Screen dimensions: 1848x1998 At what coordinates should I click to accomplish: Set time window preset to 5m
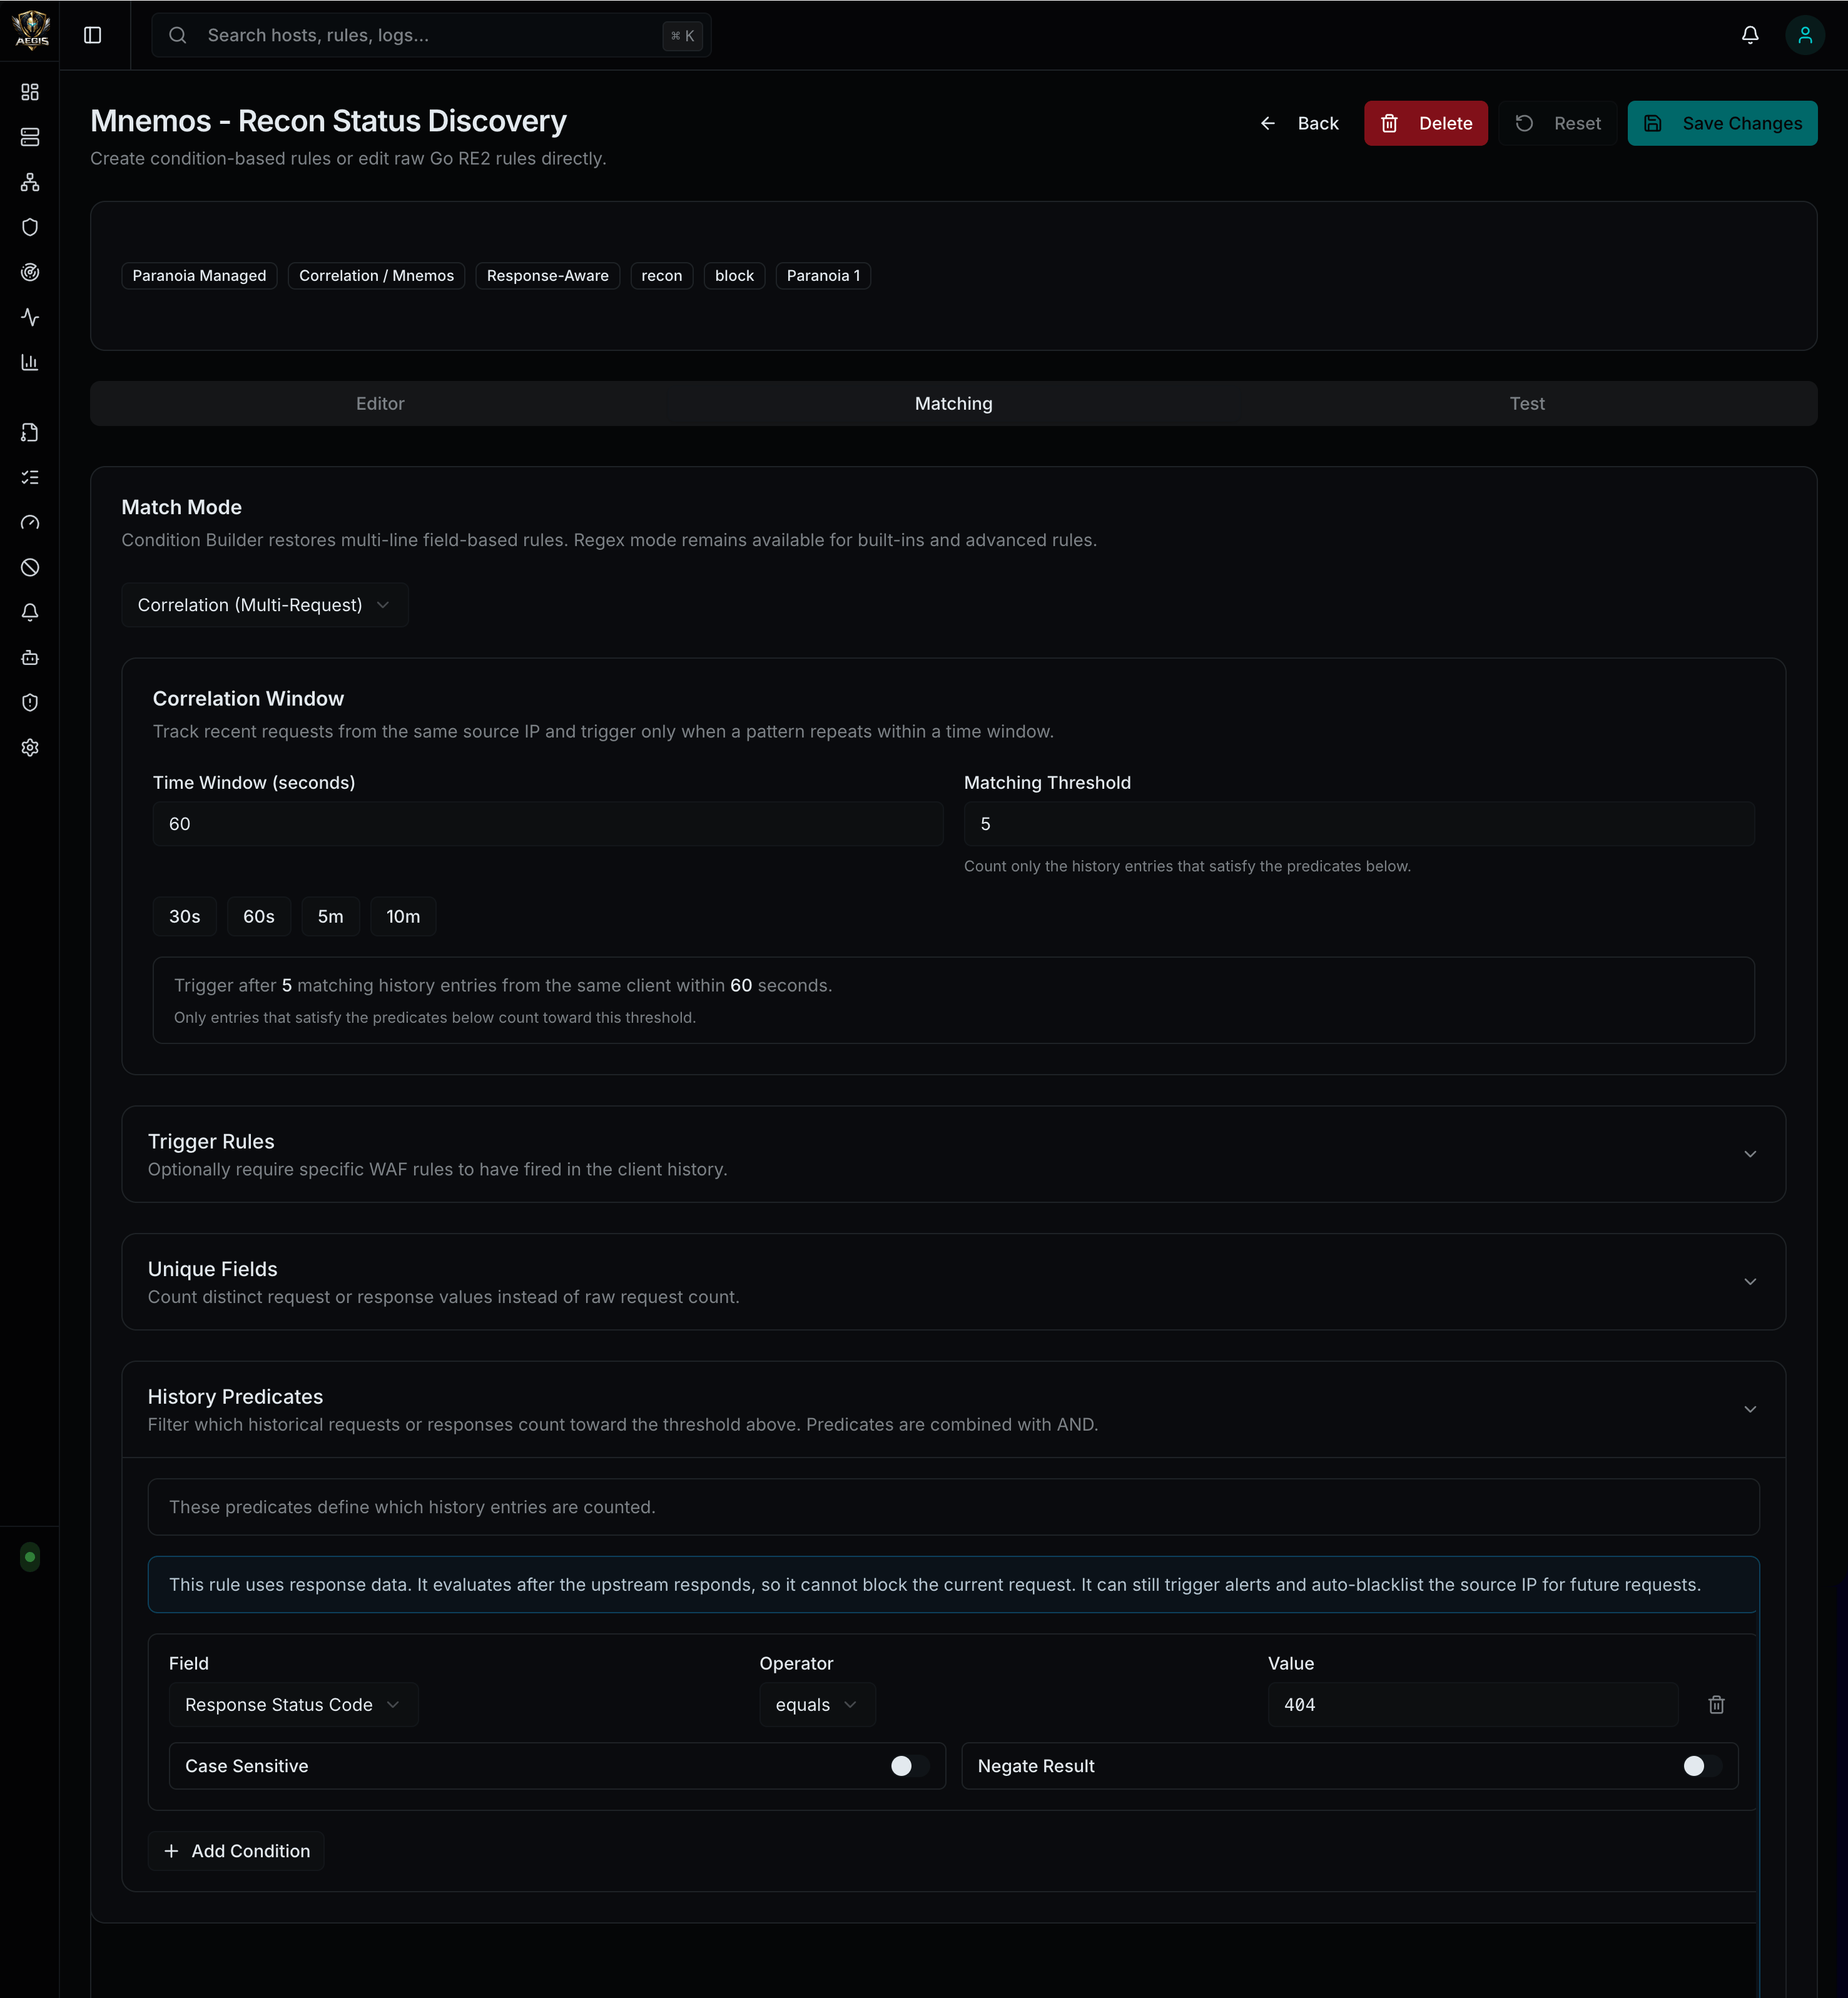(x=330, y=916)
